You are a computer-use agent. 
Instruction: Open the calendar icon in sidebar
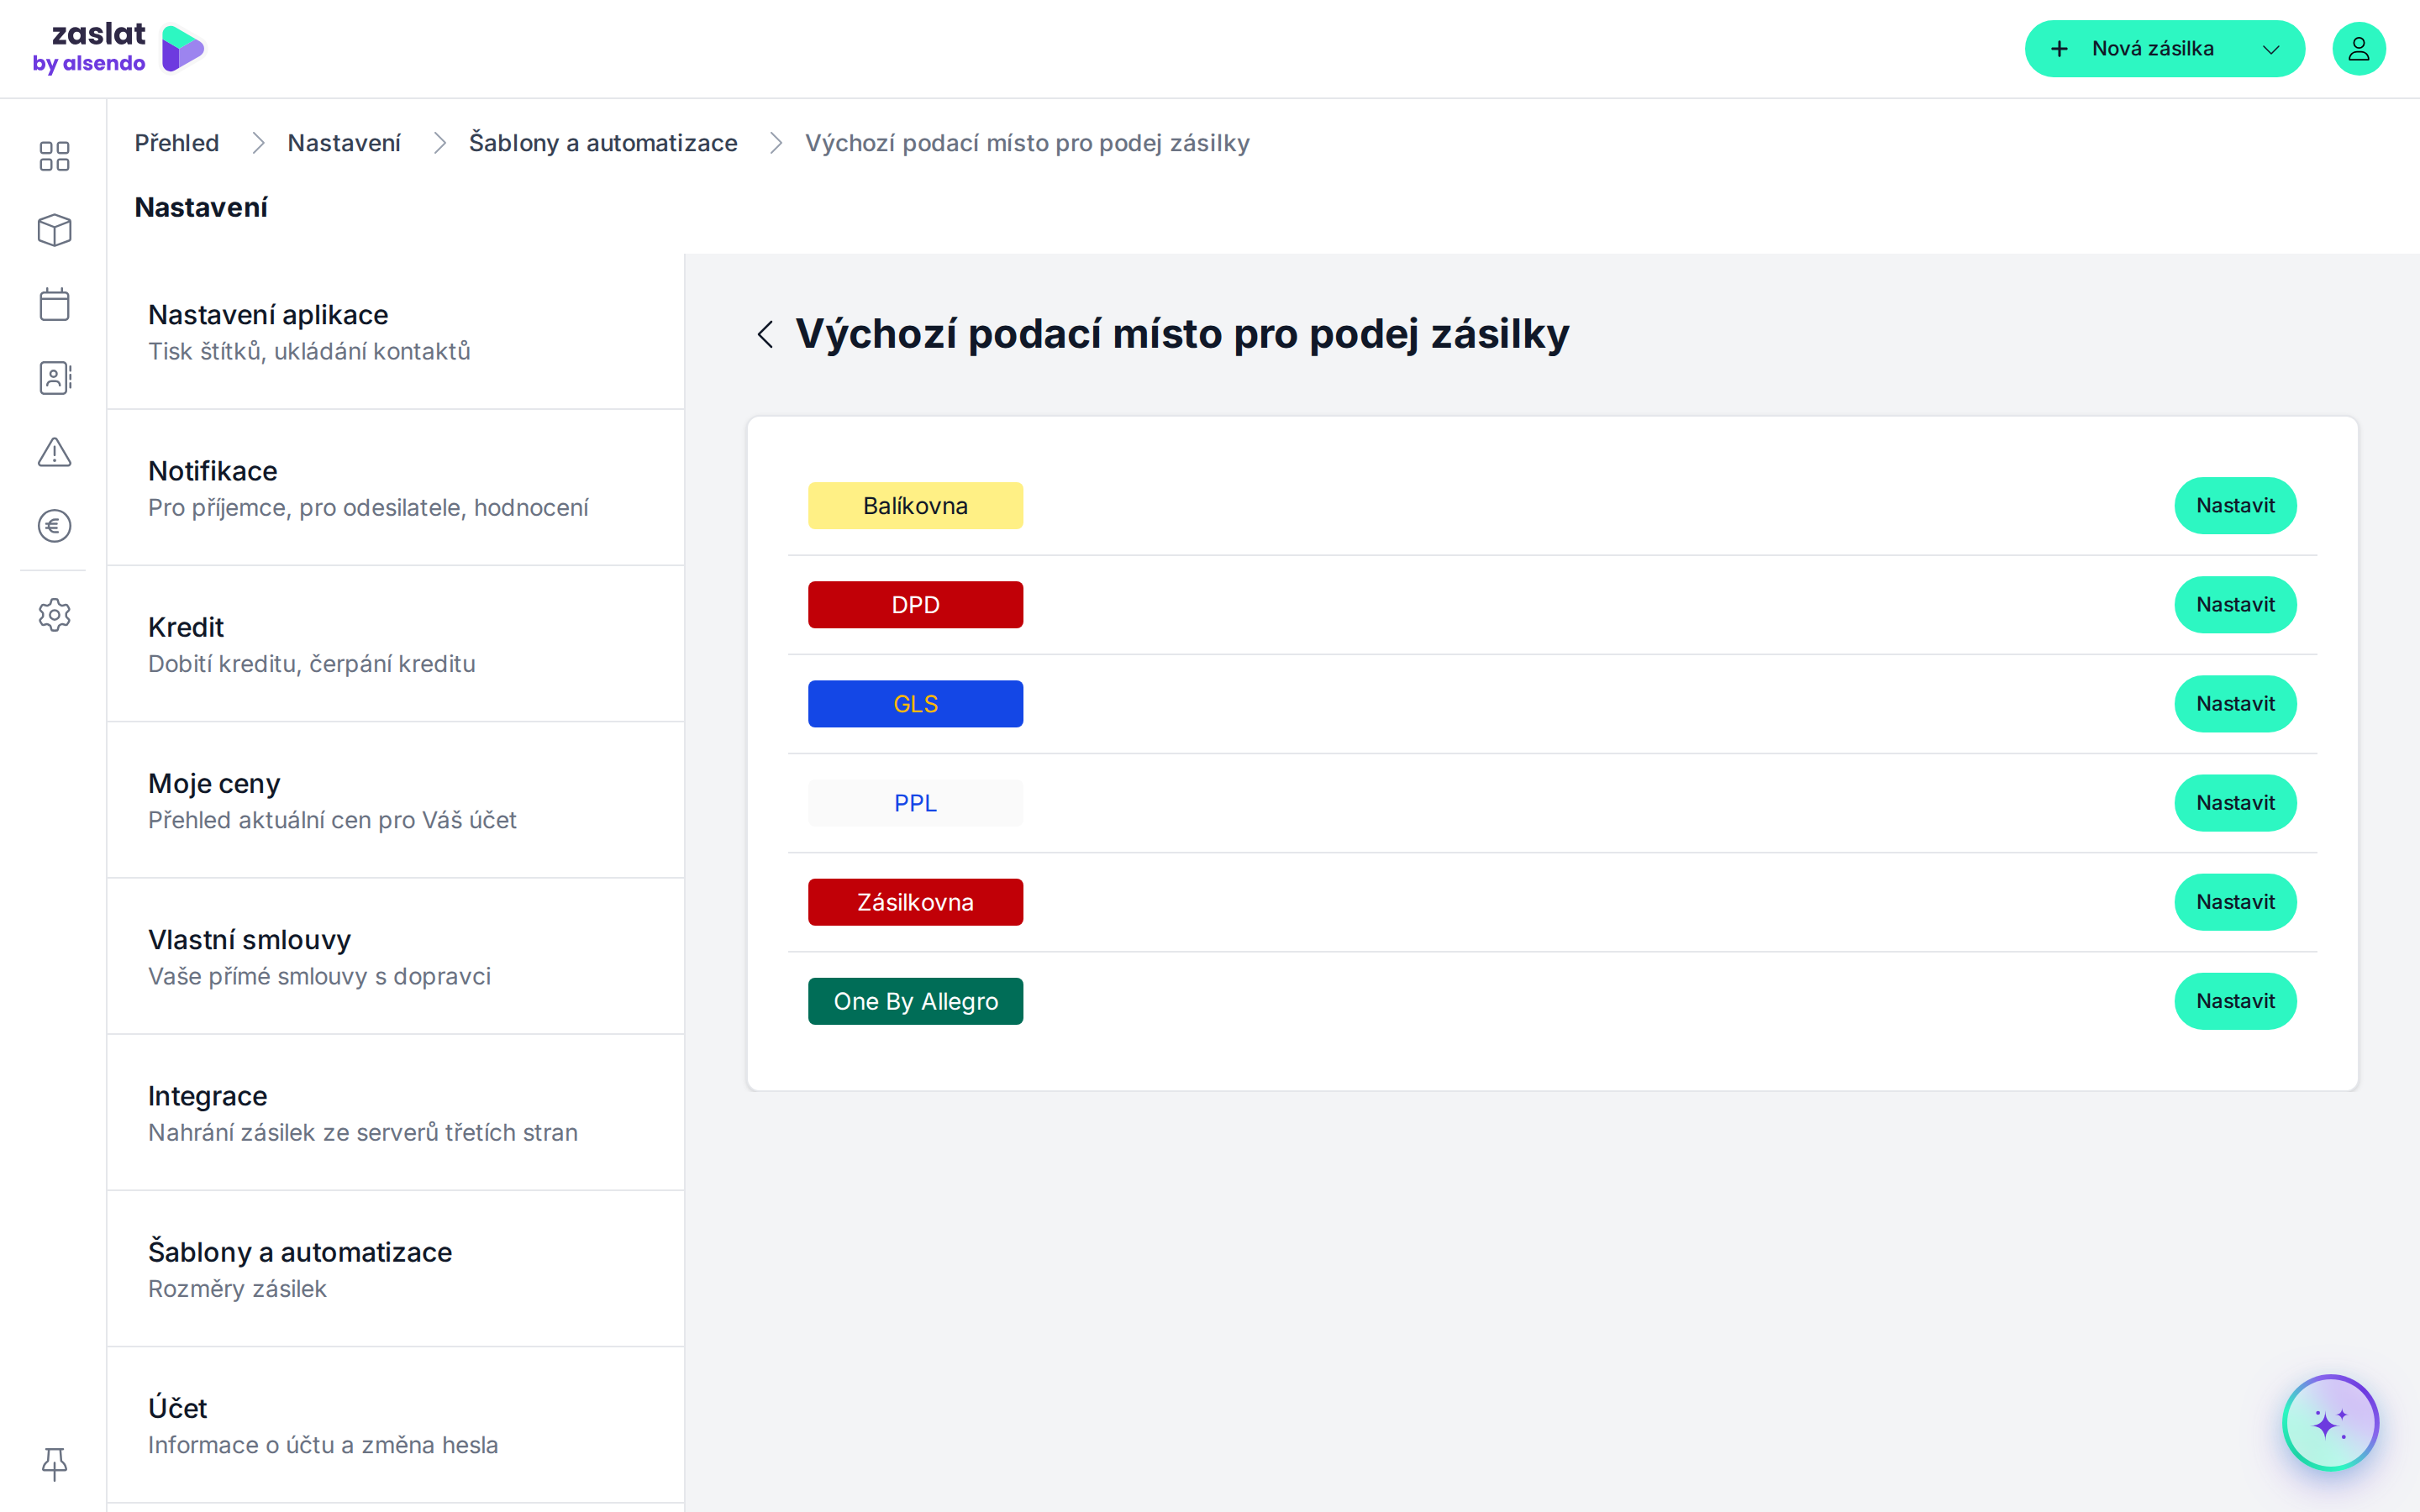54,304
